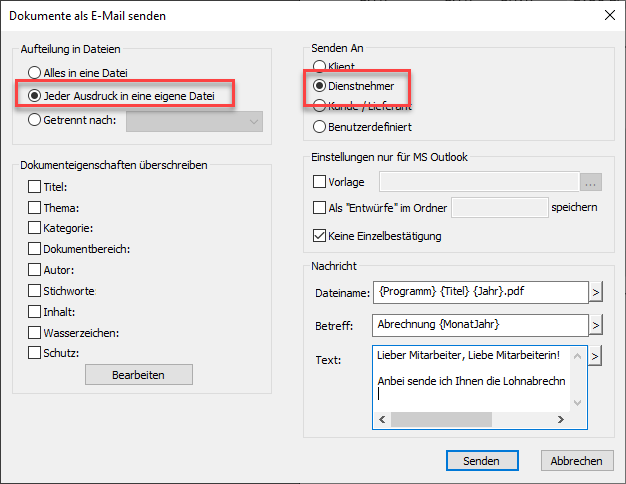Click into the Betreff input field
This screenshot has height=484, width=626.
tap(478, 325)
